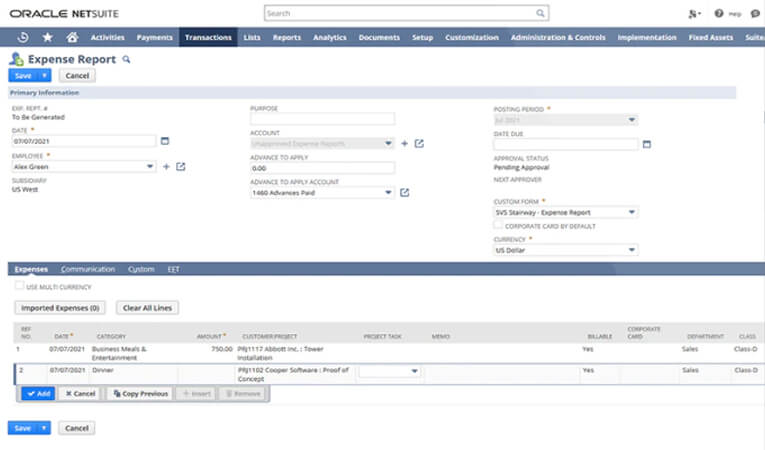Go to the Home icon
The height and width of the screenshot is (450, 765).
click(x=72, y=37)
